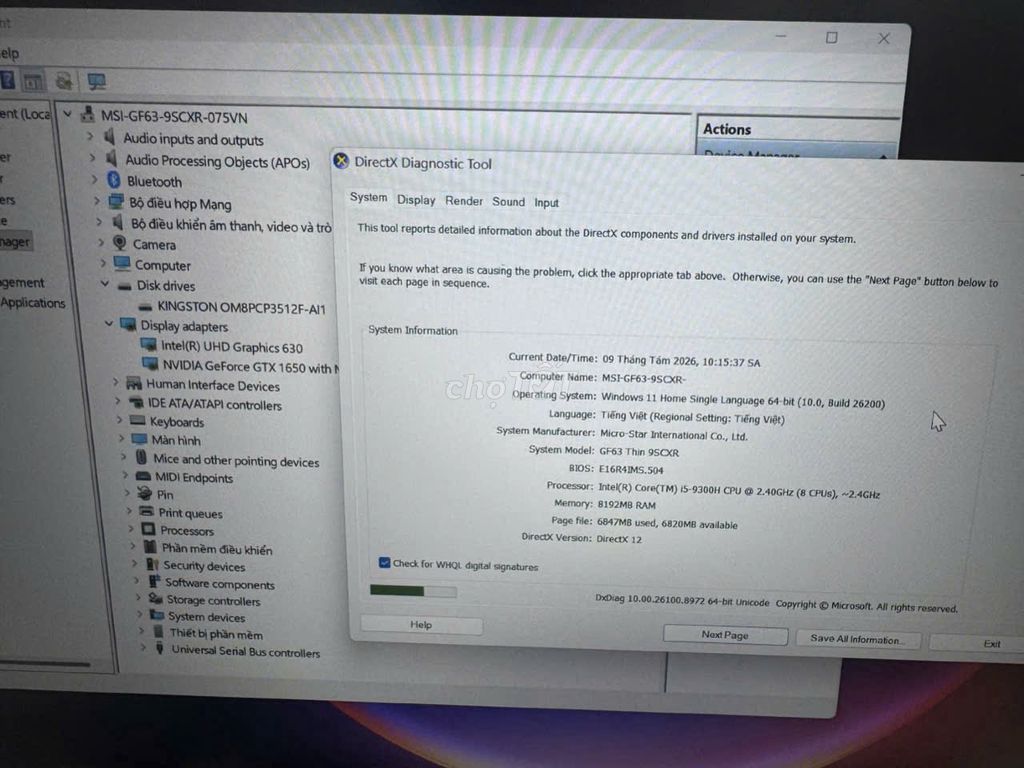This screenshot has width=1024, height=768.
Task: Collapse the MSI-GF63-9SCXR-075VN root node
Action: tap(67, 114)
